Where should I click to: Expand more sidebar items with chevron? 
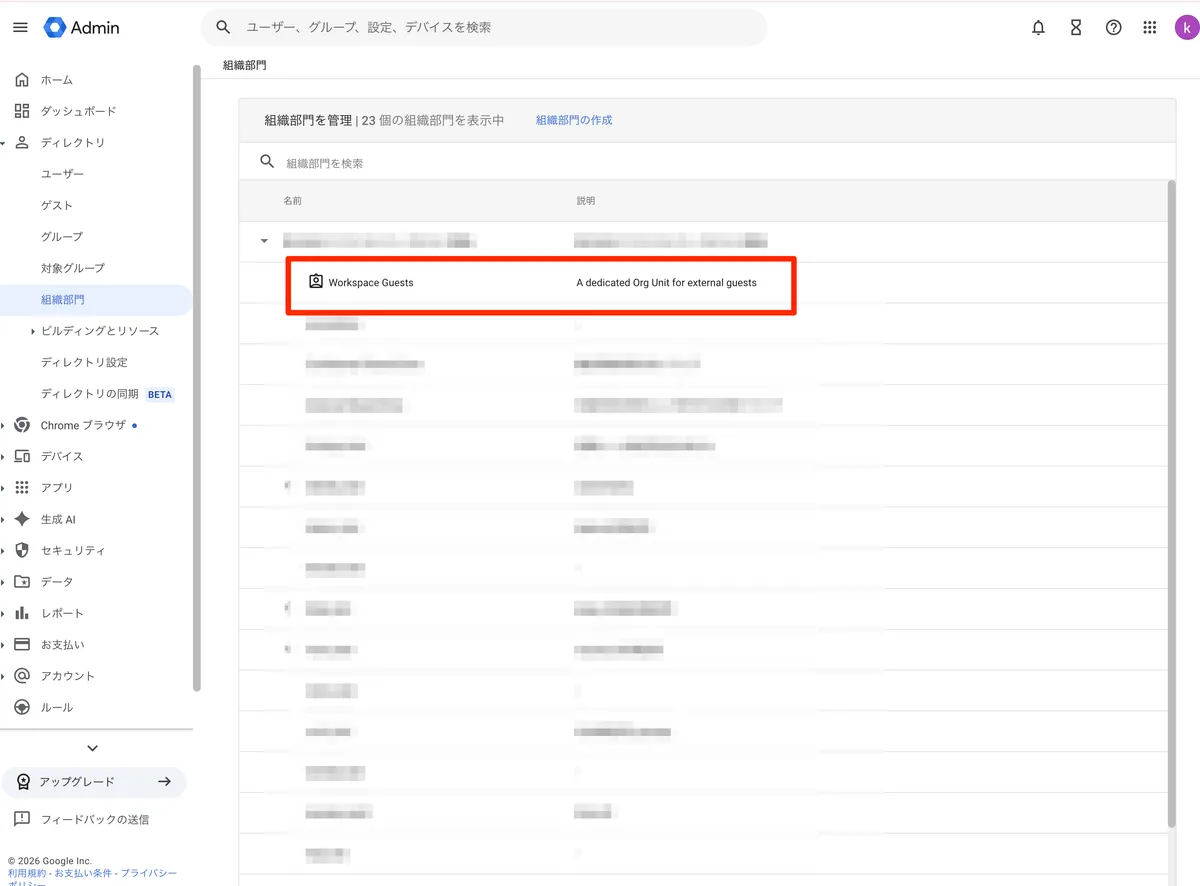pyautogui.click(x=93, y=748)
